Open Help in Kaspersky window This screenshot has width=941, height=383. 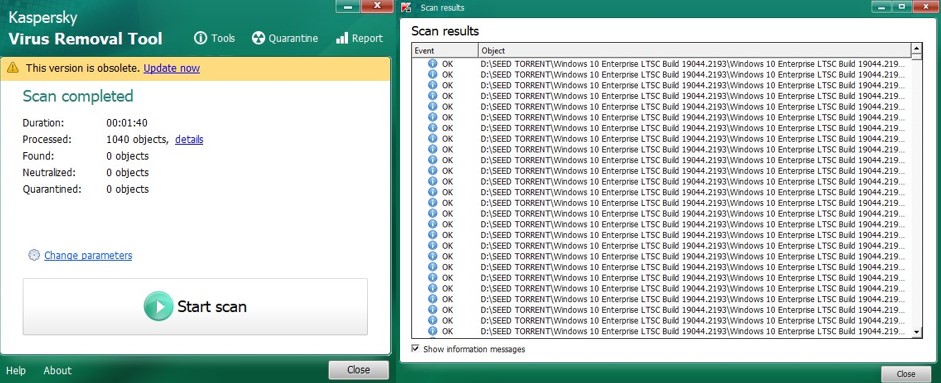16,370
